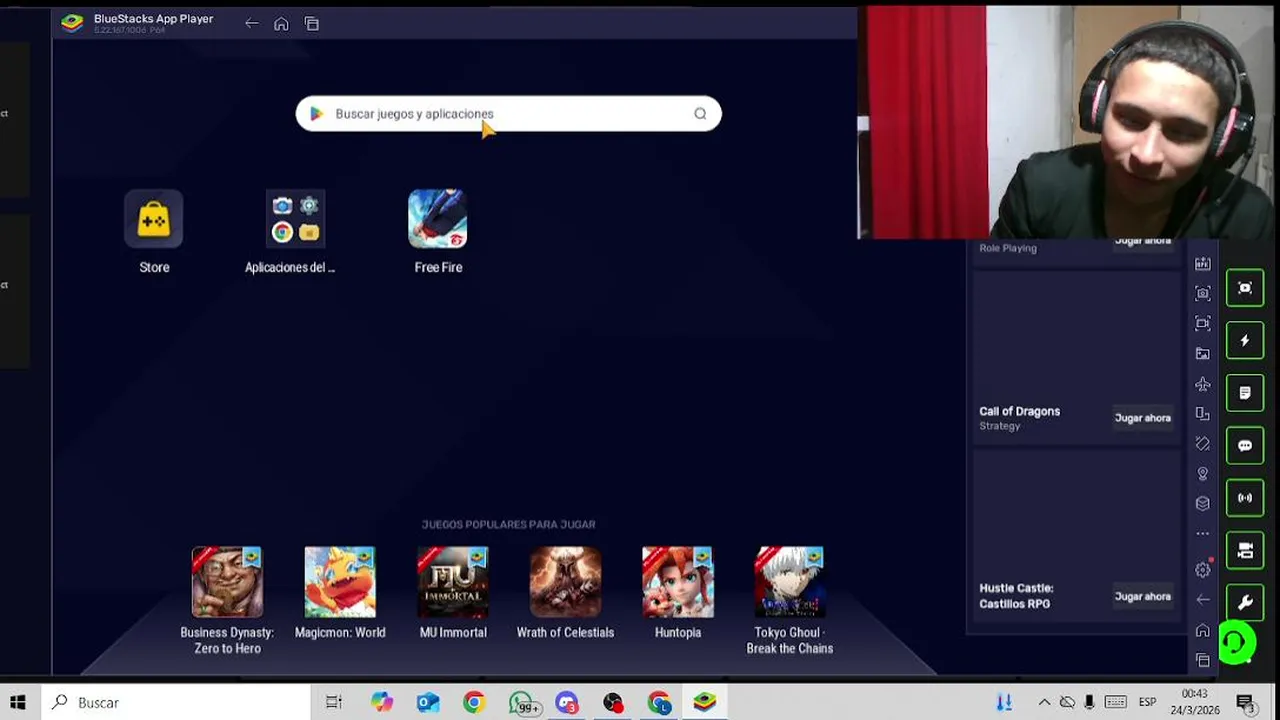Open the recent apps view in the title bar
The width and height of the screenshot is (1280, 720).
point(312,24)
